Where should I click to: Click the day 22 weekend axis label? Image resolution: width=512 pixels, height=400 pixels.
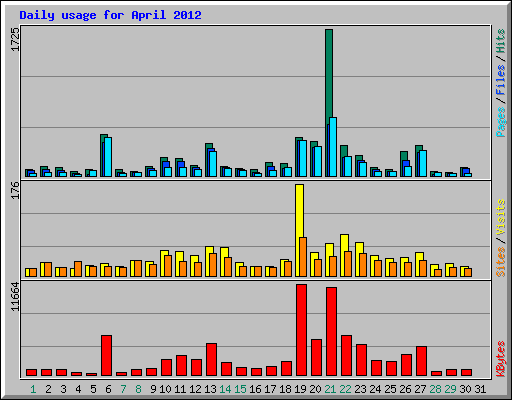tap(345, 389)
